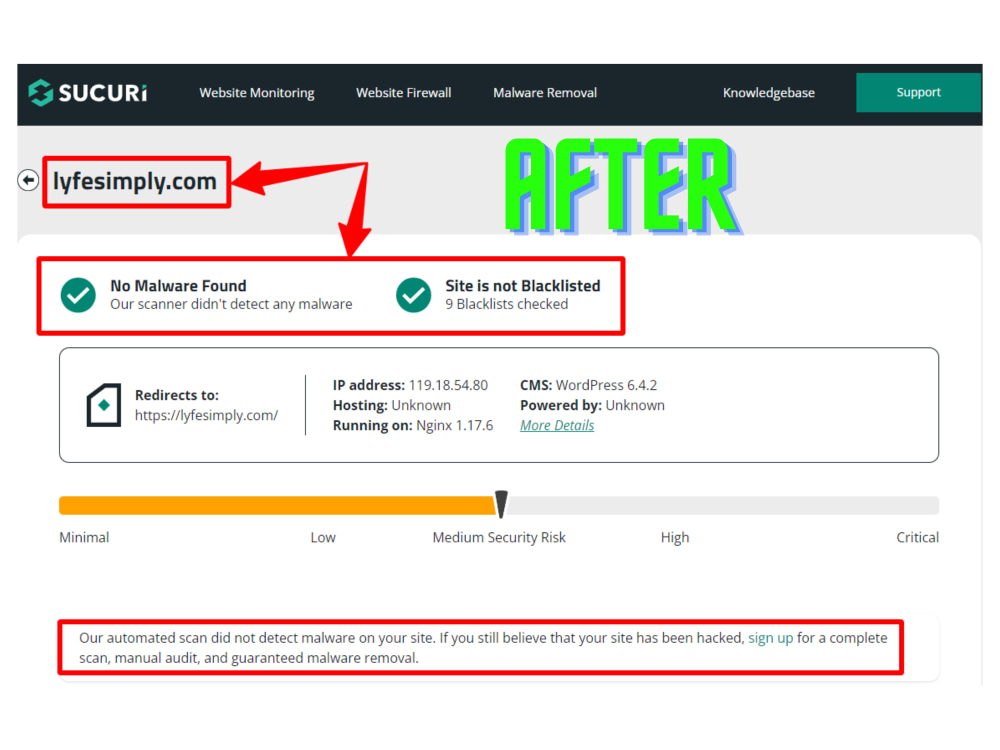The width and height of the screenshot is (1000, 750).
Task: Click the Powered by: Unknown text
Action: [592, 405]
